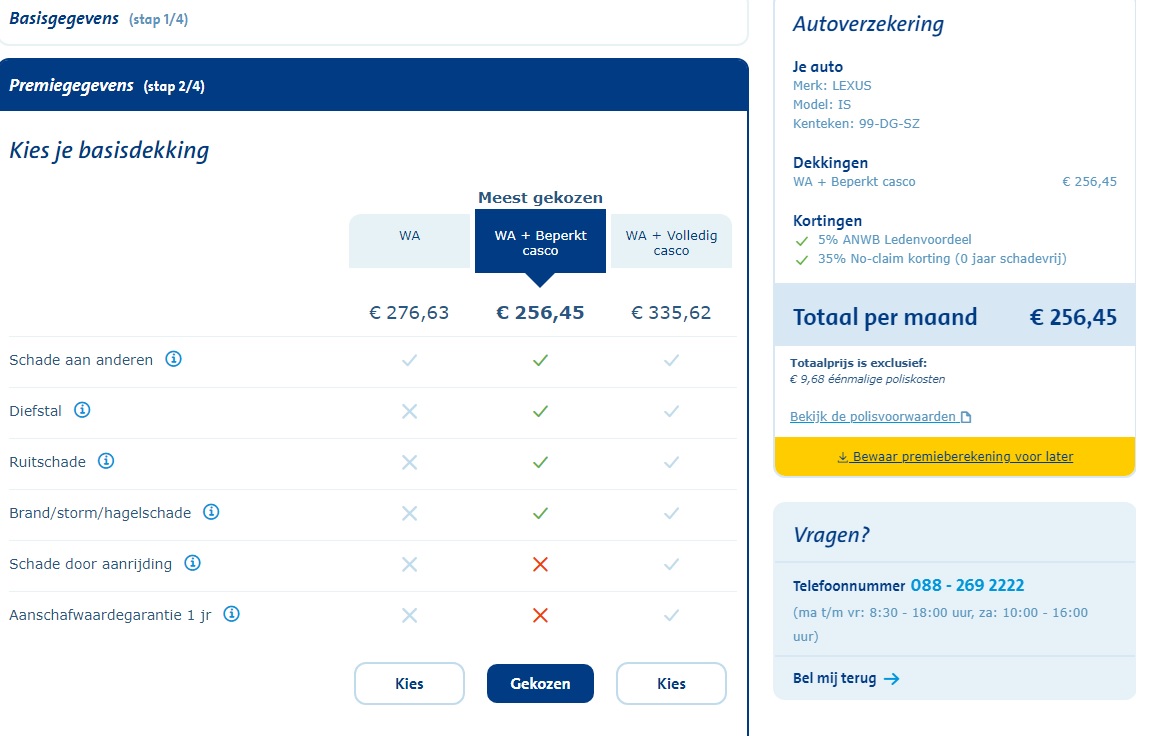Image resolution: width=1152 pixels, height=736 pixels.
Task: Click the arrow next to Bel mij terug
Action: (x=892, y=679)
